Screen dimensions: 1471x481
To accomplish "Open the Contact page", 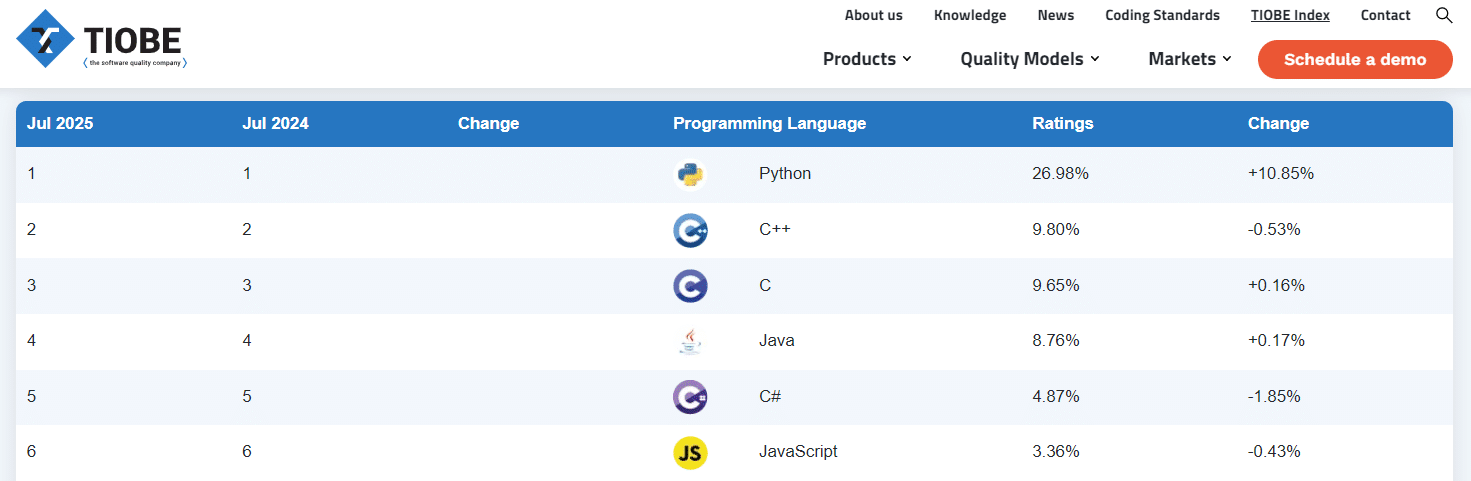I will pos(1385,15).
